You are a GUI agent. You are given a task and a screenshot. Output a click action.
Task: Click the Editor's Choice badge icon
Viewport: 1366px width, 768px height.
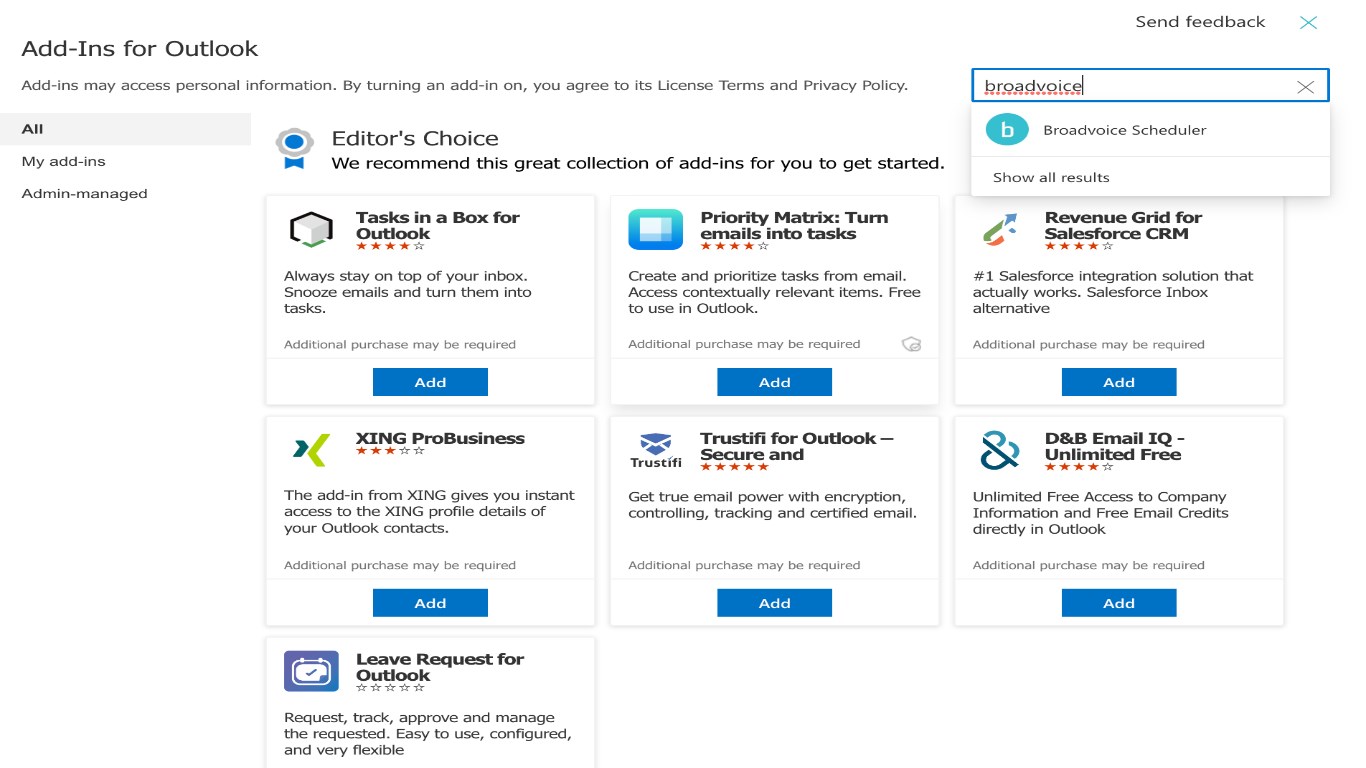(x=294, y=148)
